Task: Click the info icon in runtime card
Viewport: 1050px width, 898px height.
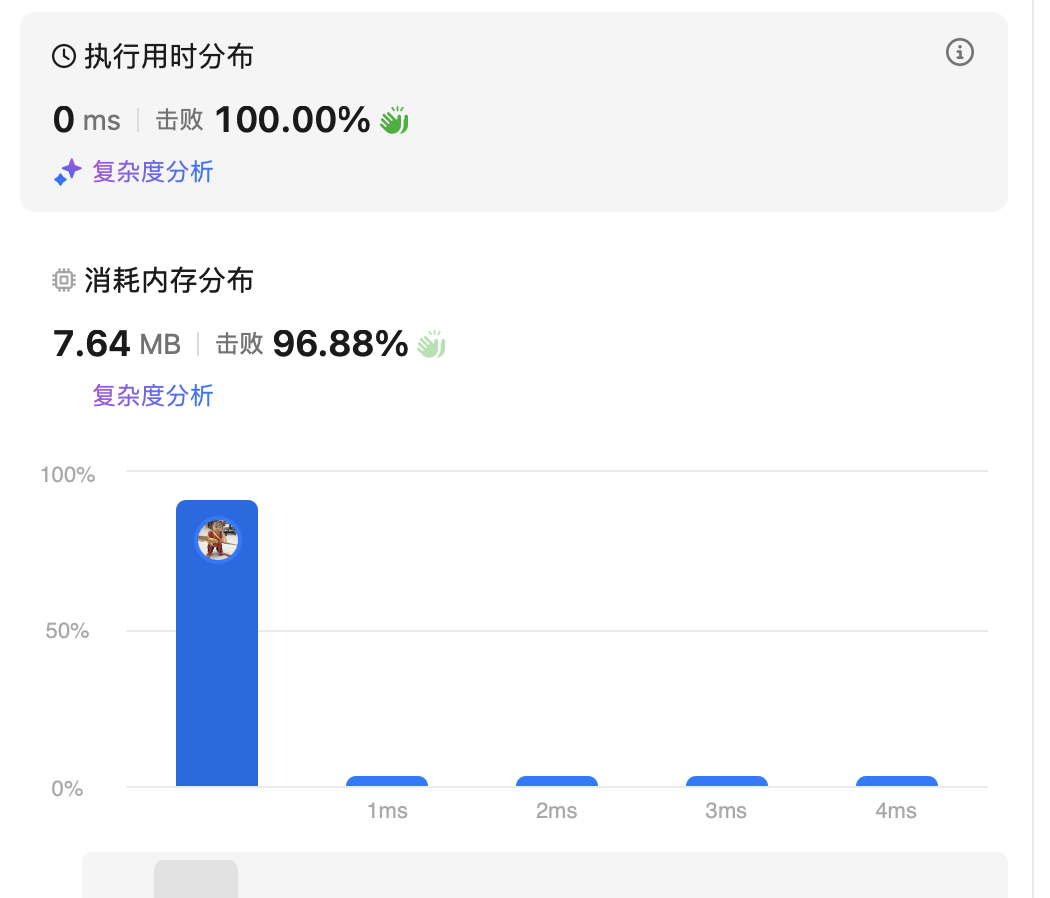Action: [x=959, y=52]
